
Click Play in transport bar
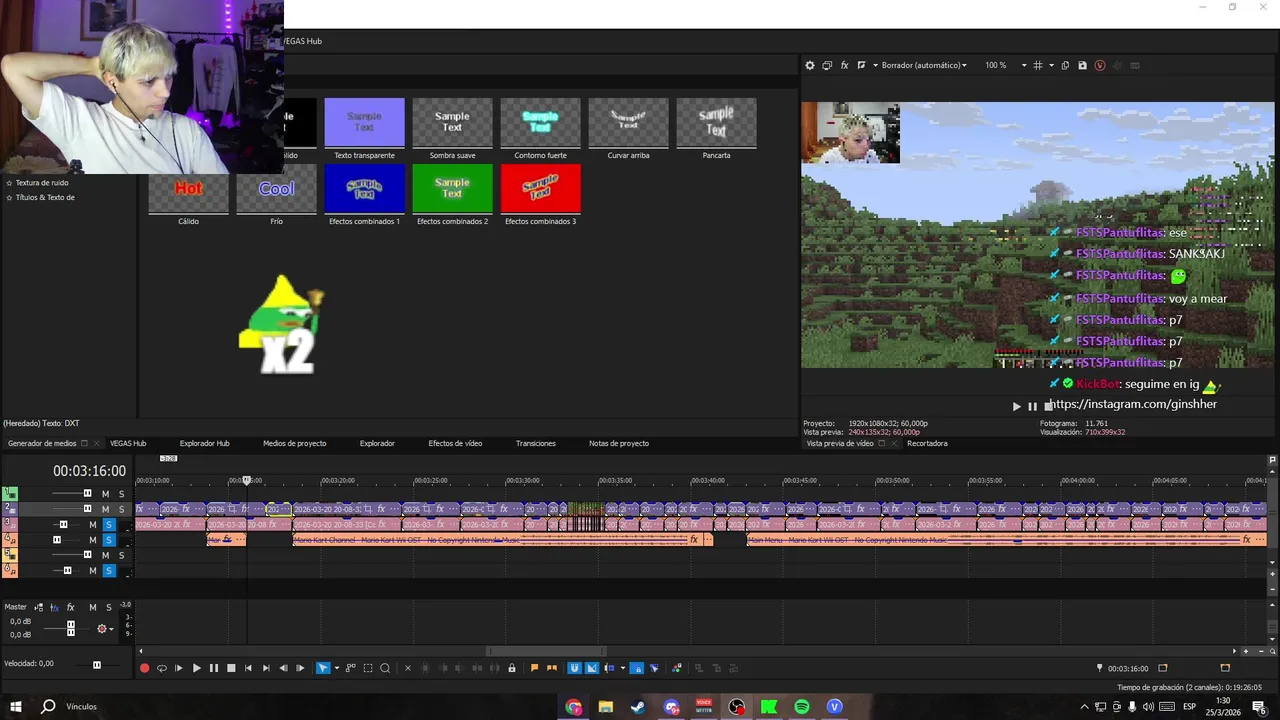click(x=196, y=668)
